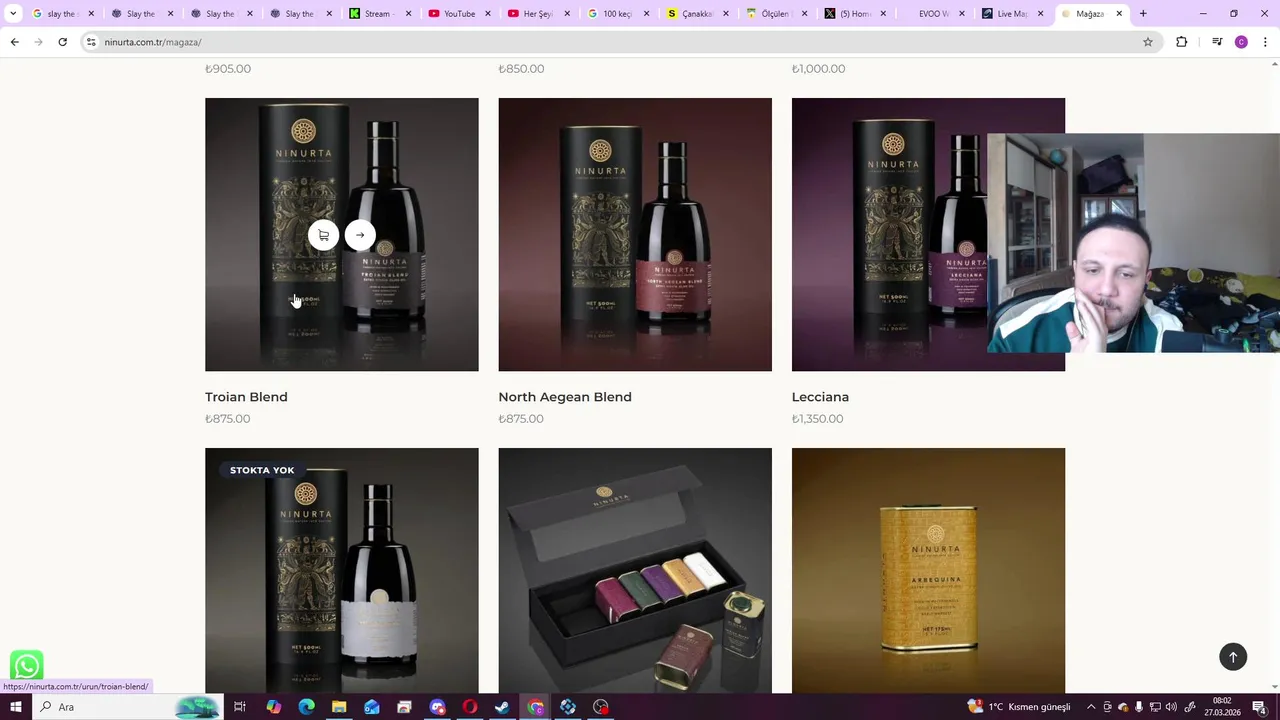Open Outlook from taskbar

372,707
